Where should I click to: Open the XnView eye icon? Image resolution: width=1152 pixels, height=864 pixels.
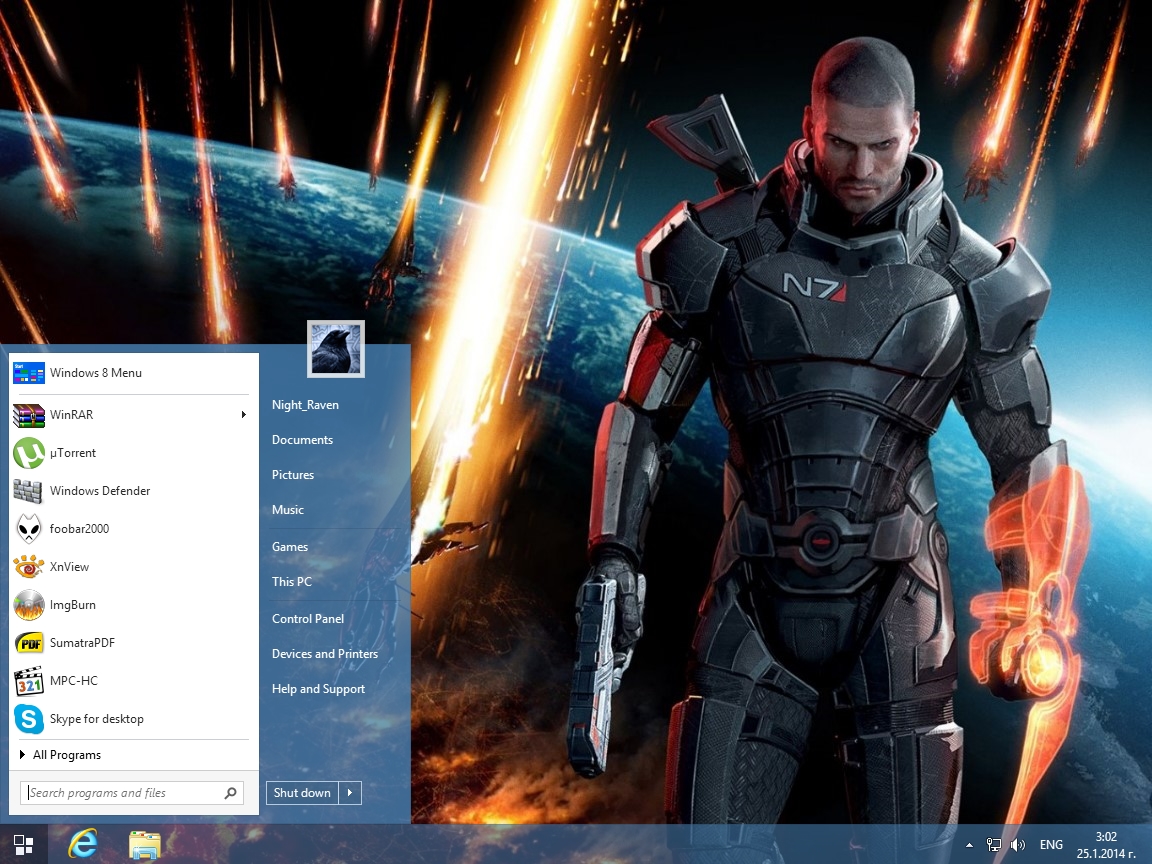29,566
